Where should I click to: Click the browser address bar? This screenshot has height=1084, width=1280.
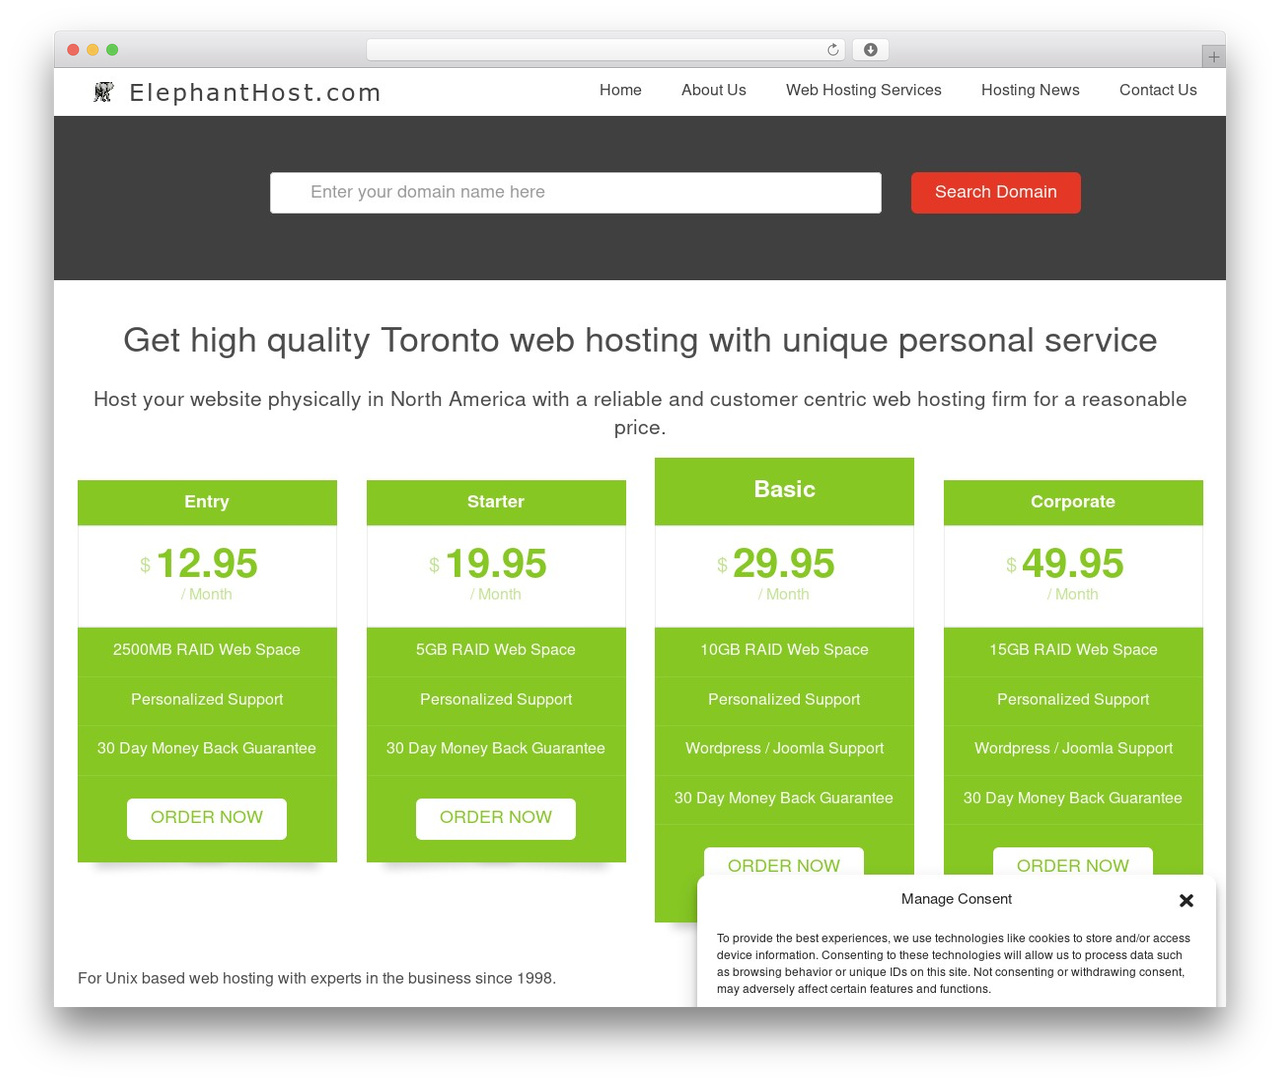click(x=606, y=50)
